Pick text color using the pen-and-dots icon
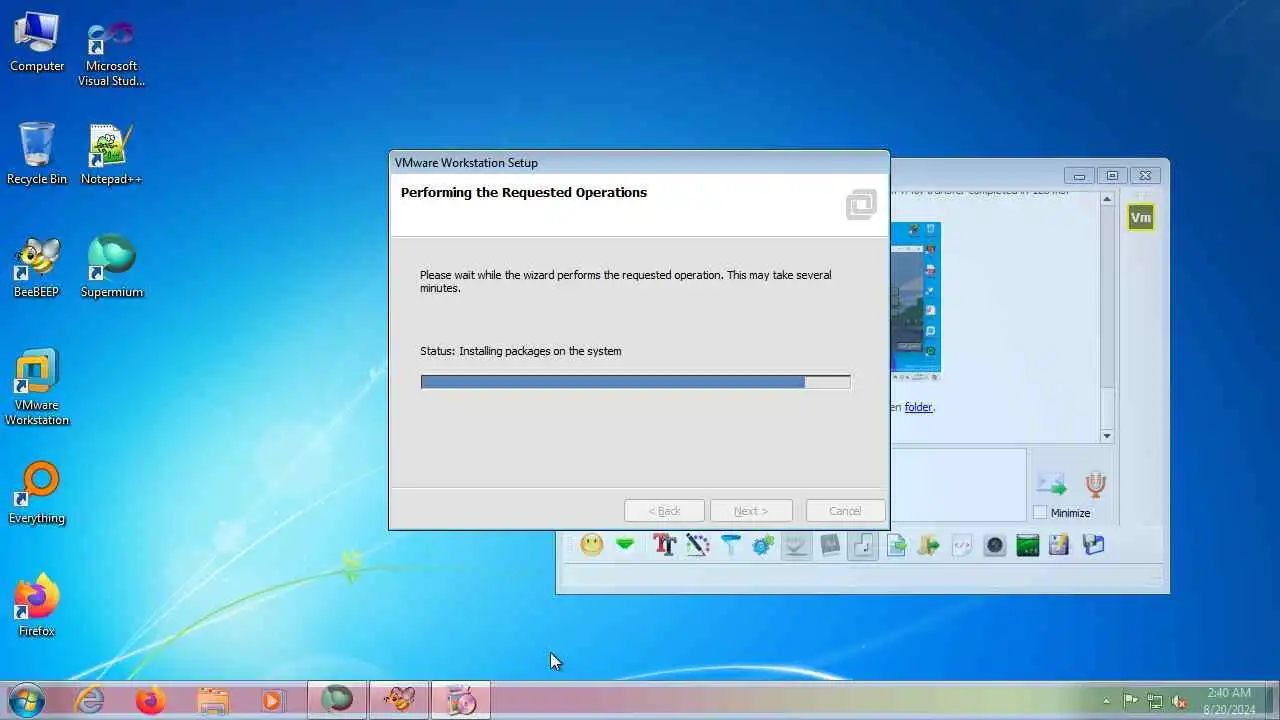 click(697, 545)
